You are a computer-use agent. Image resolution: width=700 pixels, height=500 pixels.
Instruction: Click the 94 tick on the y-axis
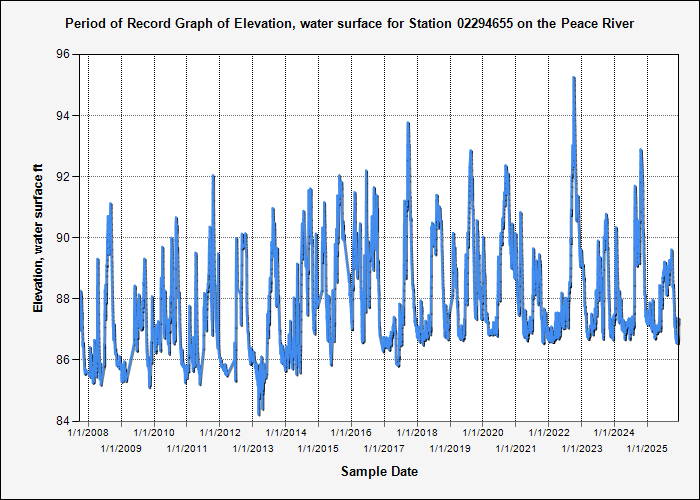pyautogui.click(x=62, y=116)
